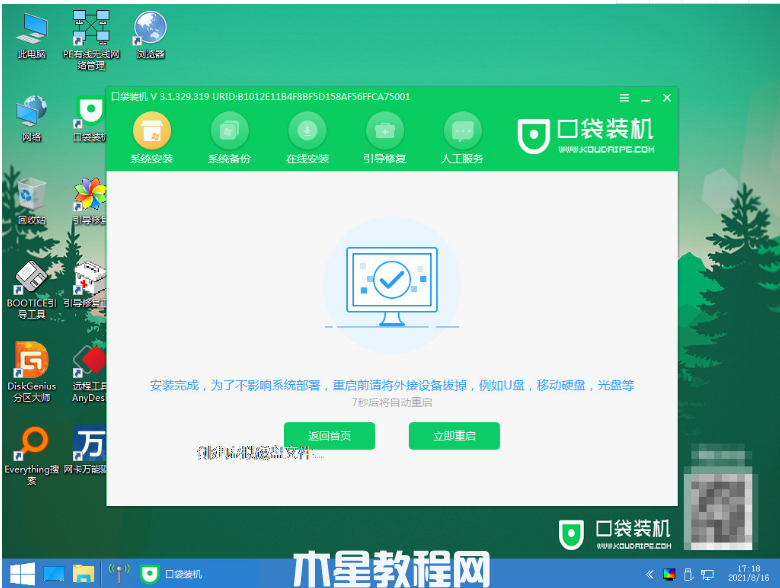
Task: Click the monitor checkmark illustration
Action: pyautogui.click(x=392, y=286)
